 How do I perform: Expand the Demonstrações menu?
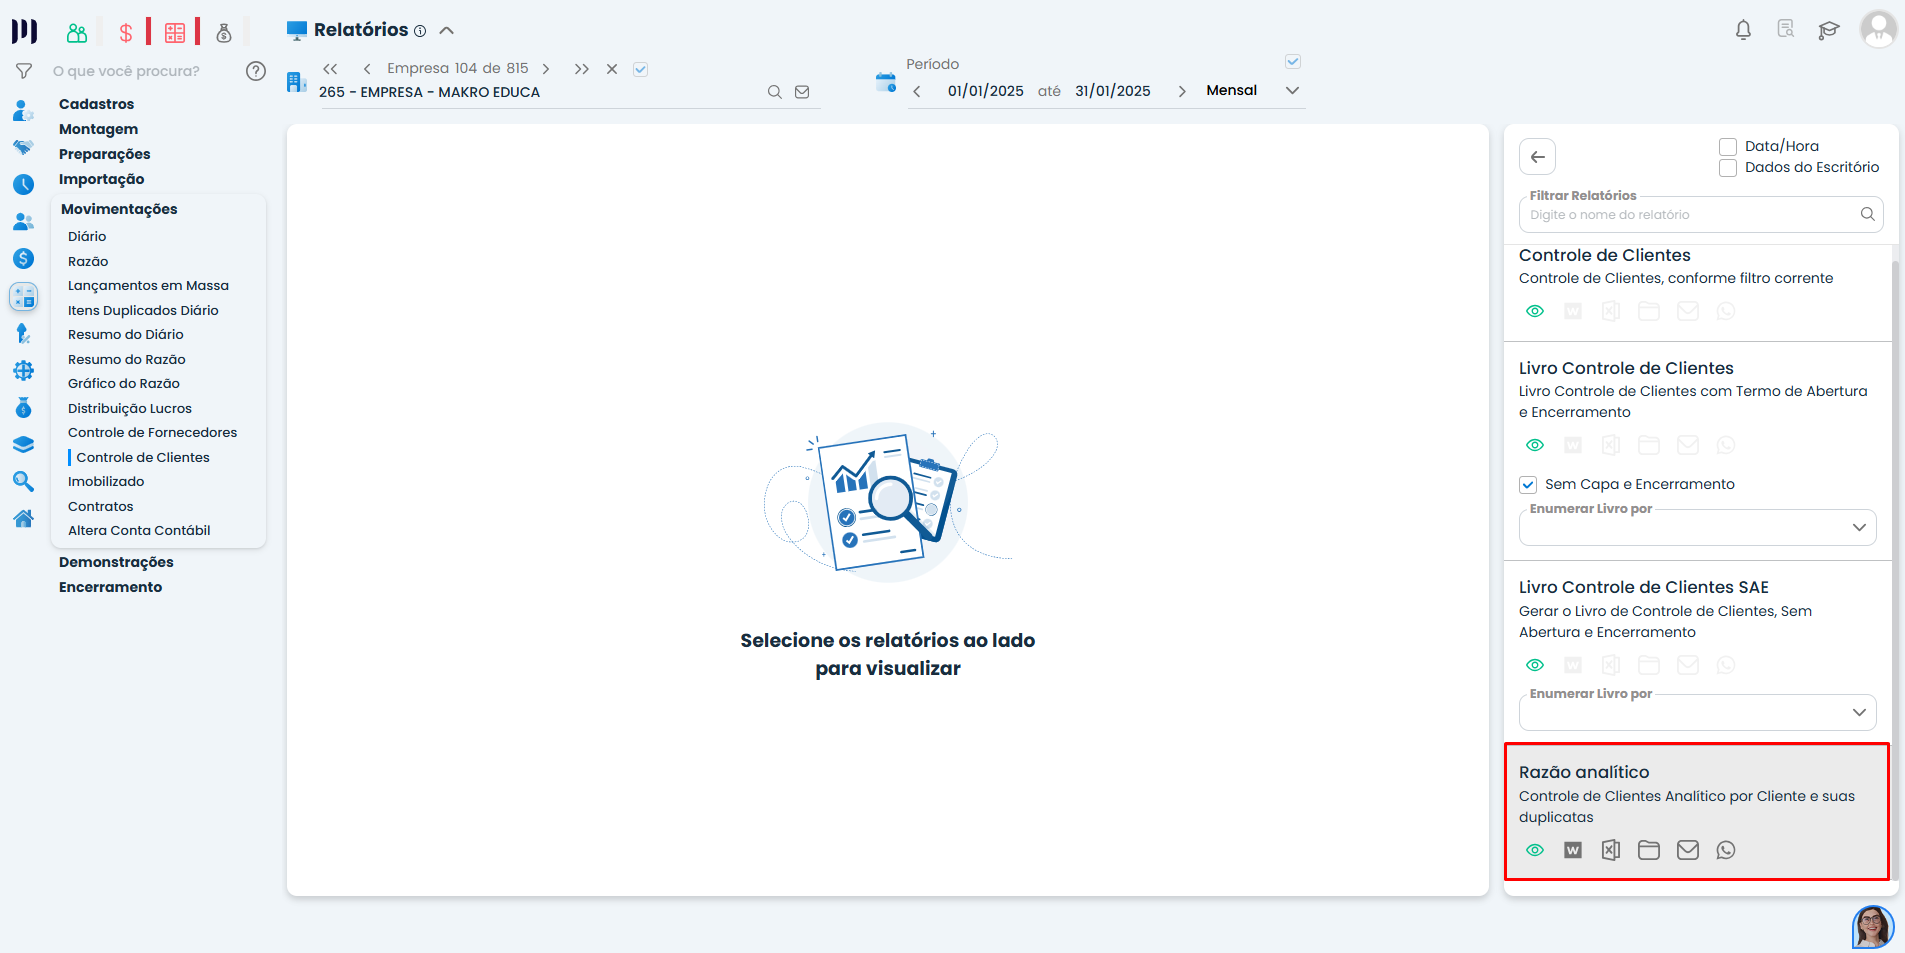pos(116,562)
